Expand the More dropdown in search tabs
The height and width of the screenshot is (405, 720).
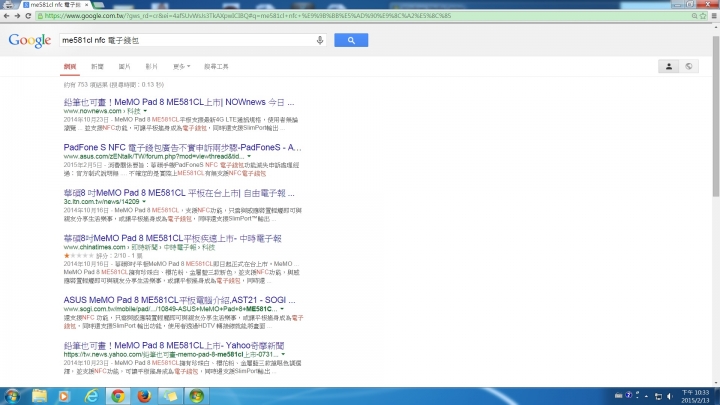click(x=181, y=67)
